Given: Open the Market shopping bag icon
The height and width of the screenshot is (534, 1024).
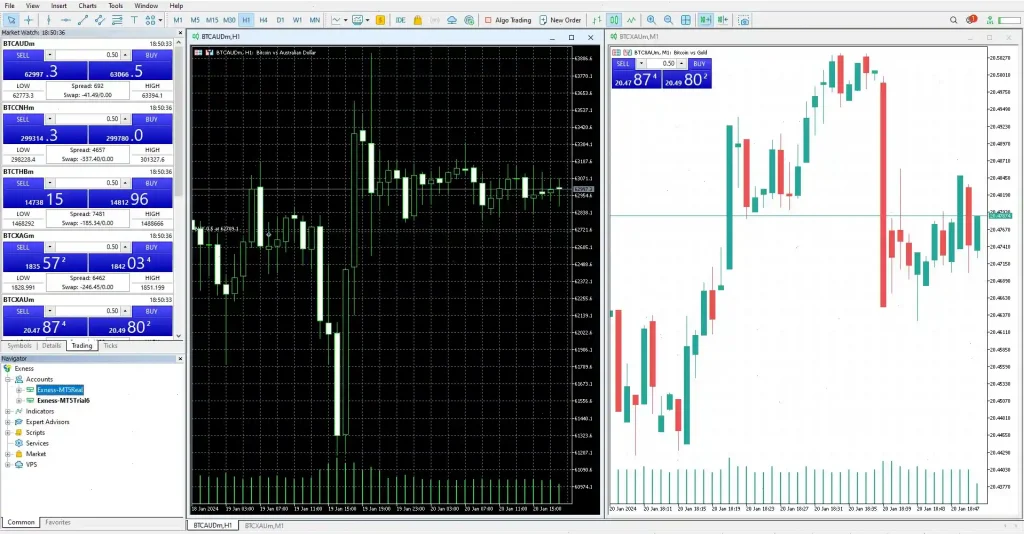Looking at the screenshot, I should (x=417, y=20).
